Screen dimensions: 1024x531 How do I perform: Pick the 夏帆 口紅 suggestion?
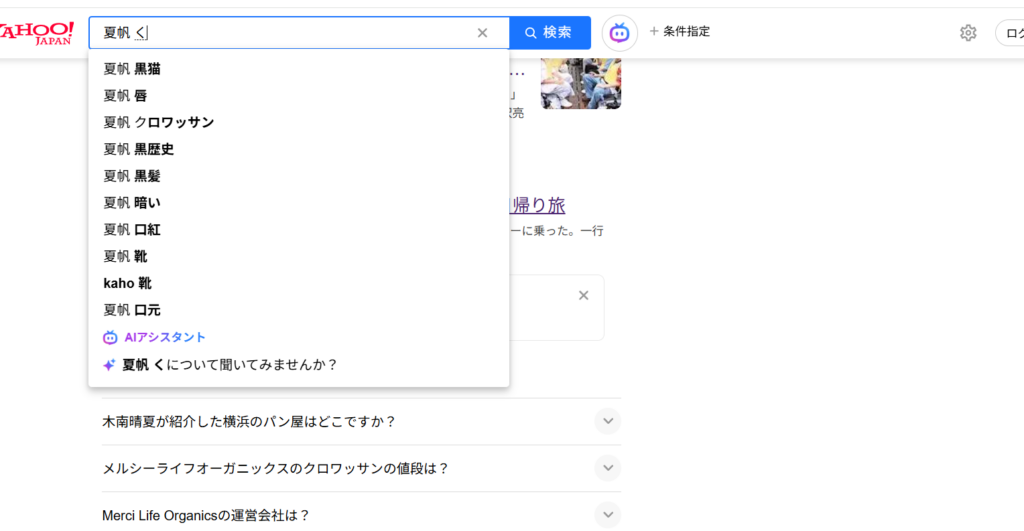point(132,229)
